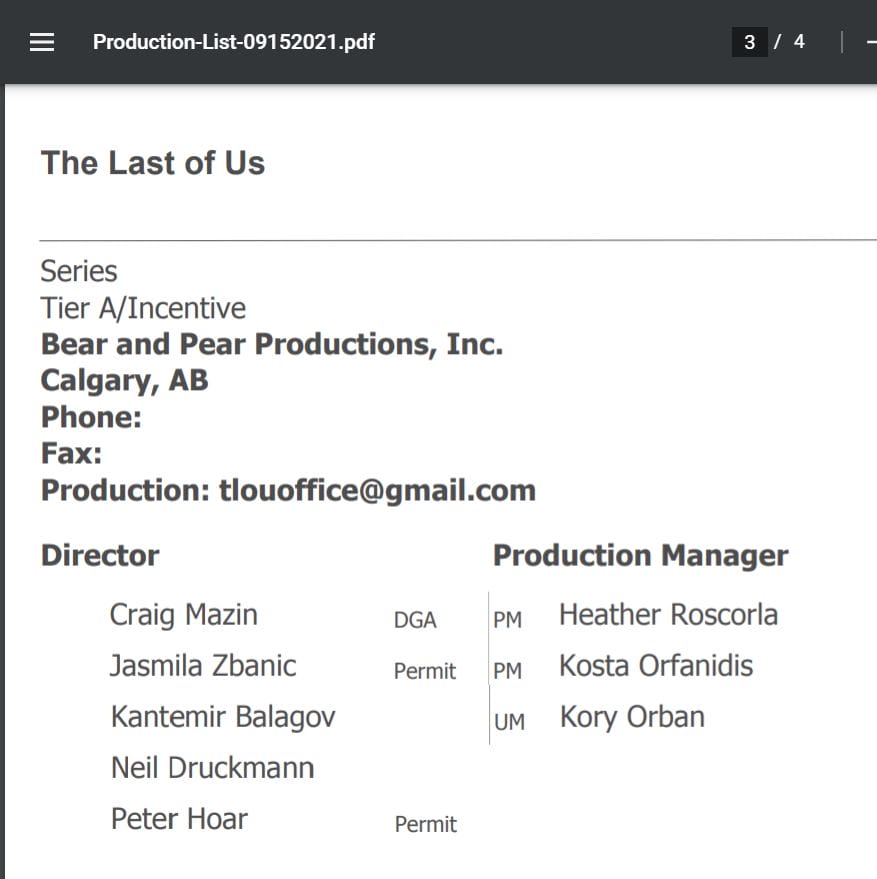The width and height of the screenshot is (877, 879).
Task: Click the name Peter Hoar
Action: 179,819
